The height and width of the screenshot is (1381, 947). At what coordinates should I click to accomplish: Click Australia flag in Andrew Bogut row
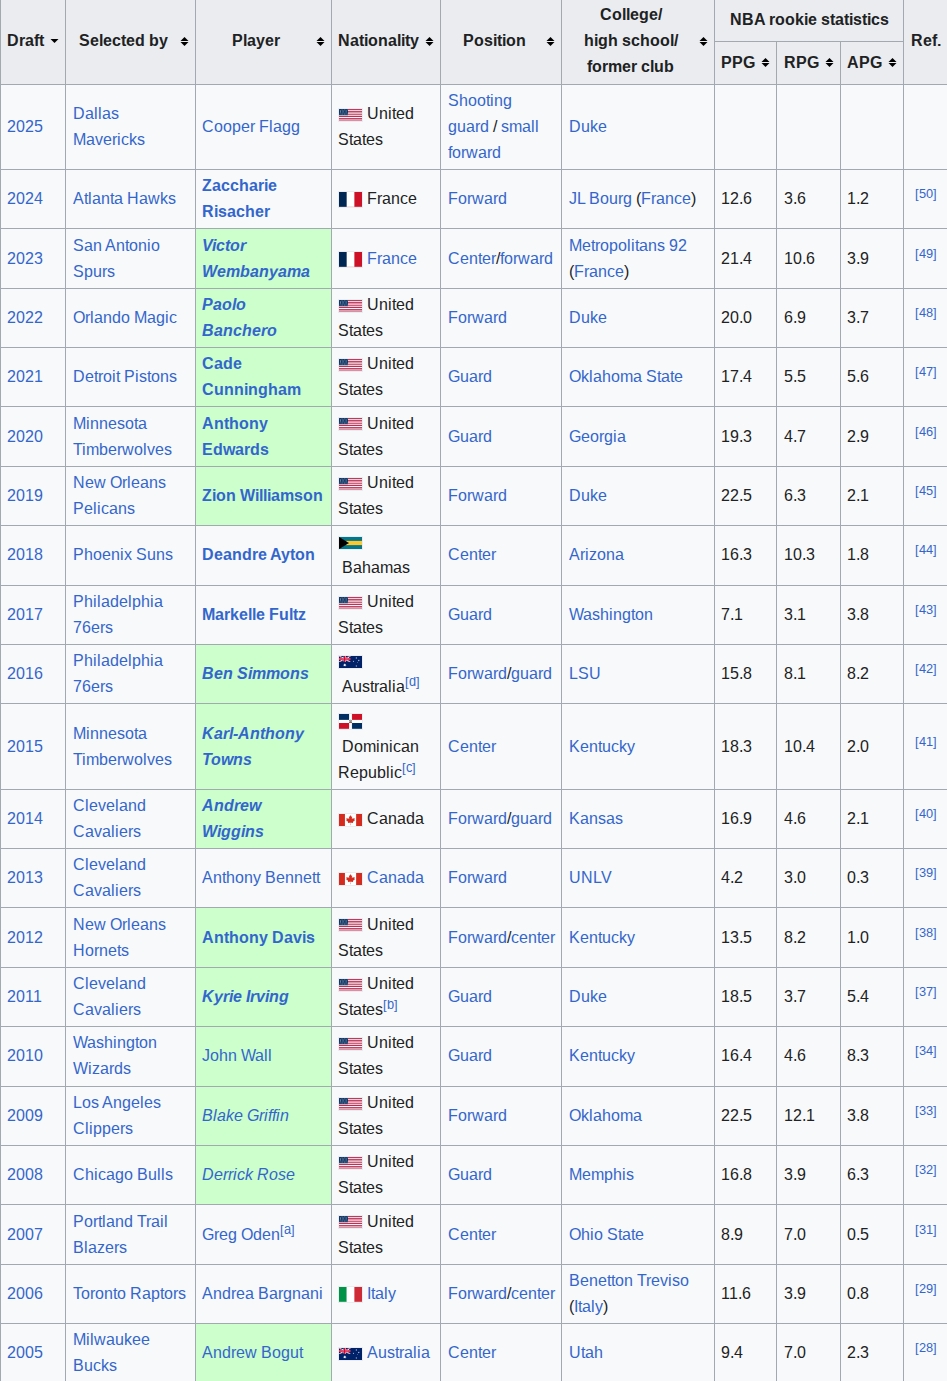coord(350,1353)
